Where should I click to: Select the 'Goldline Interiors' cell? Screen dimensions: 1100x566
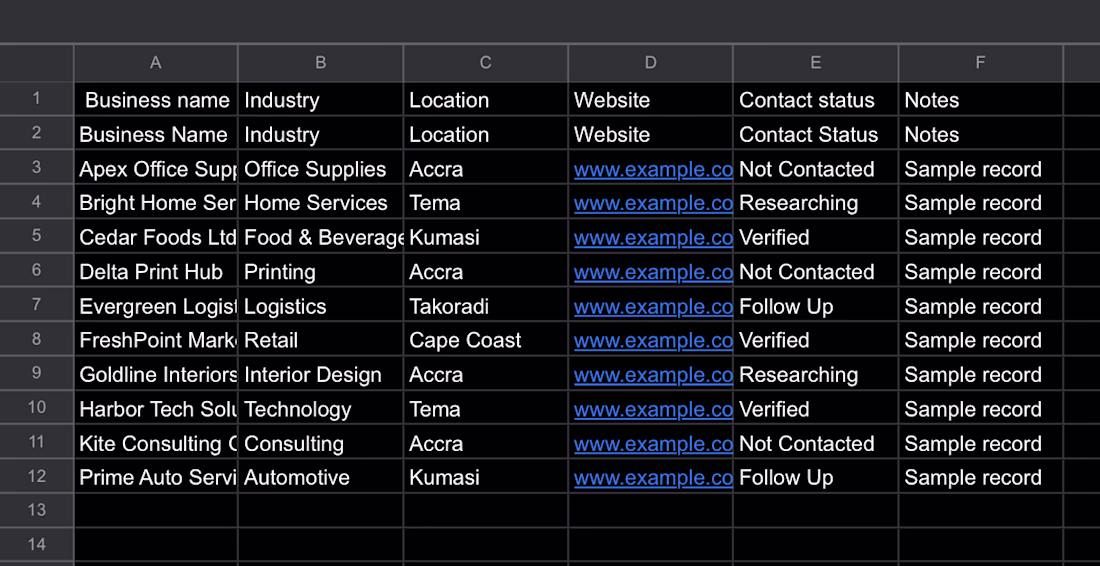[x=156, y=375]
